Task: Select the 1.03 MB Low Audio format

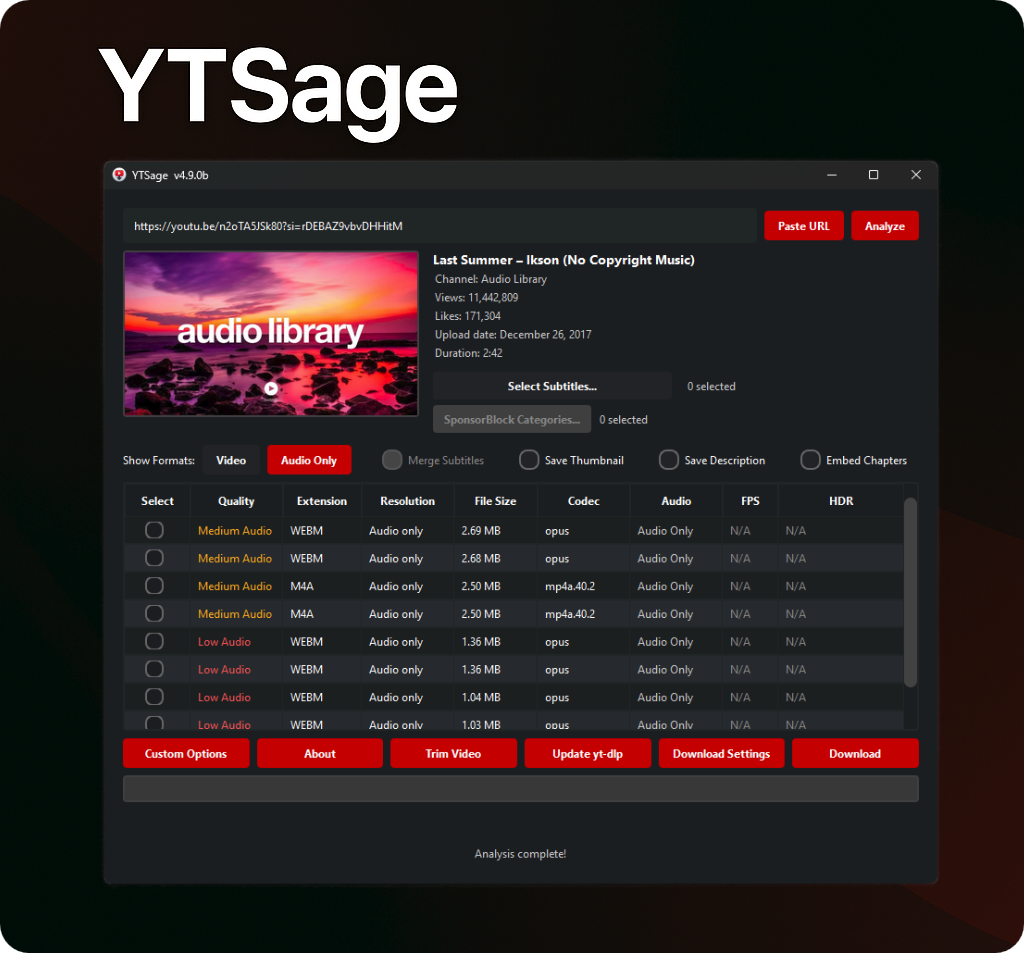Action: click(x=154, y=722)
